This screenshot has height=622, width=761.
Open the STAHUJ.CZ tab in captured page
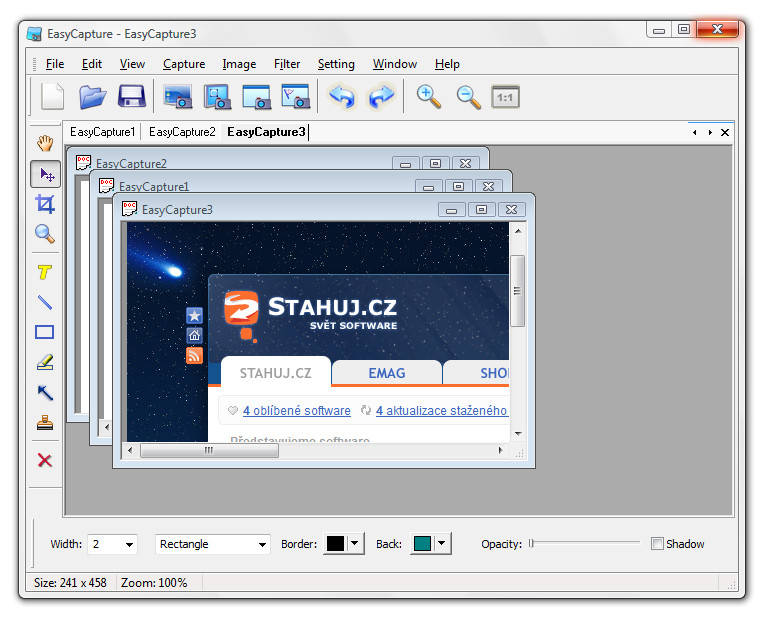pyautogui.click(x=276, y=373)
